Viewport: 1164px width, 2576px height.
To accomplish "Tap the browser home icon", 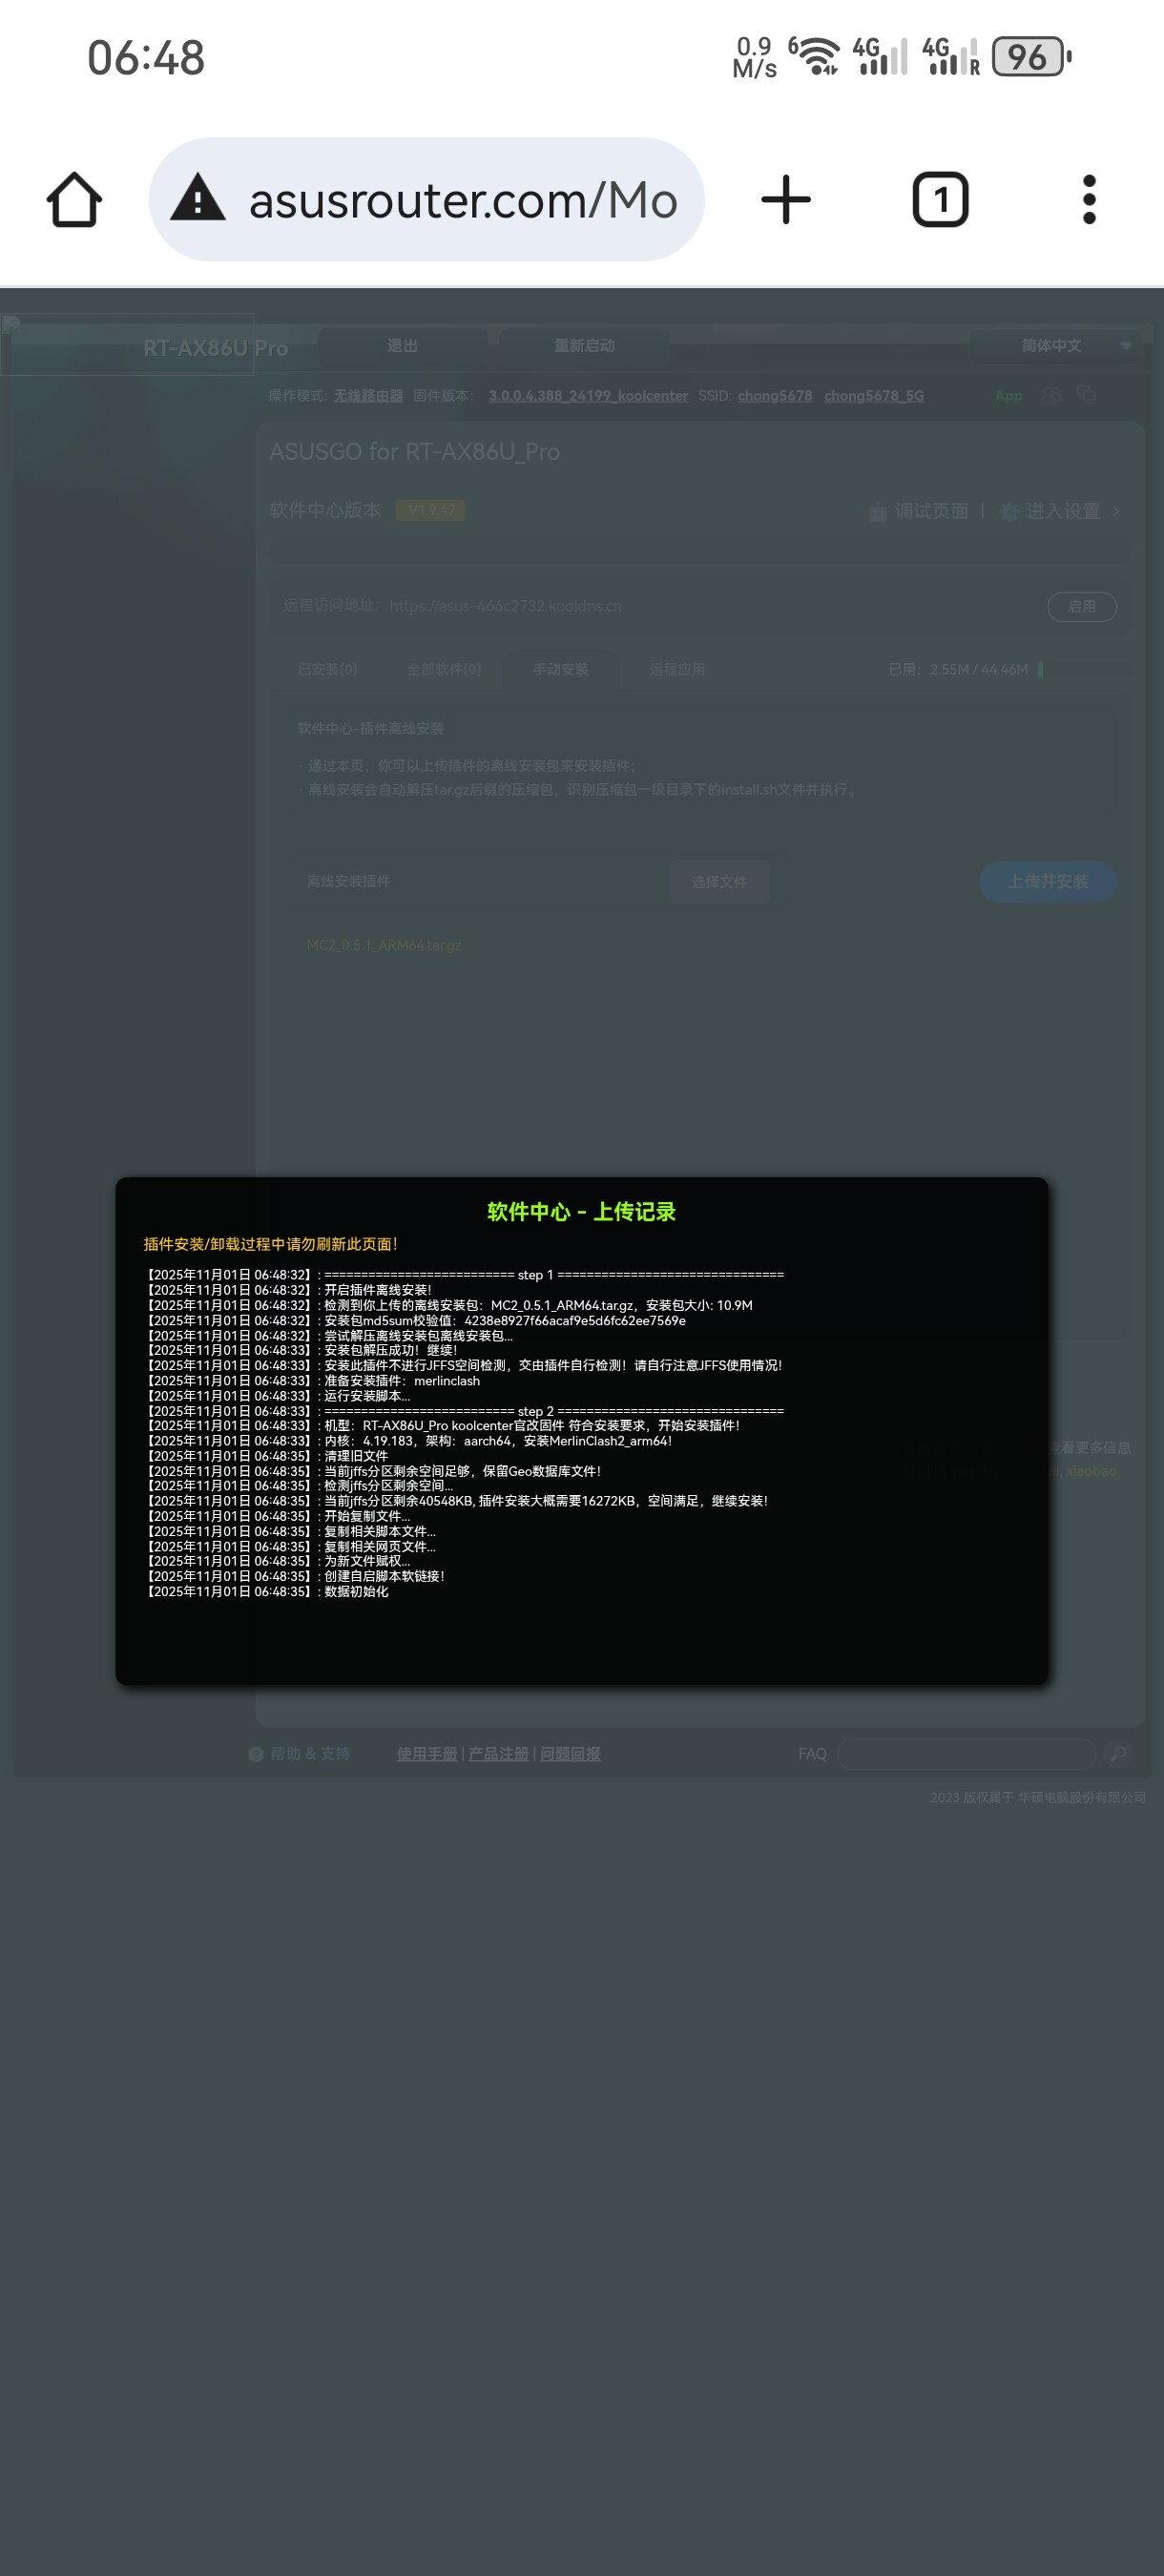I will coord(74,200).
